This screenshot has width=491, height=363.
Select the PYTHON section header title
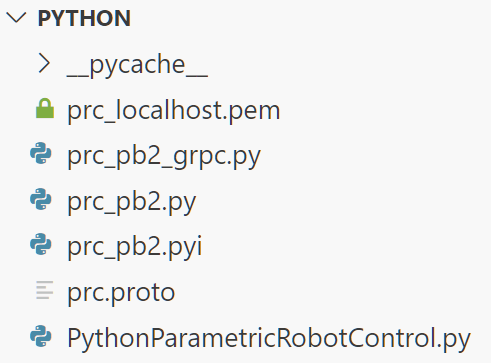(84, 18)
